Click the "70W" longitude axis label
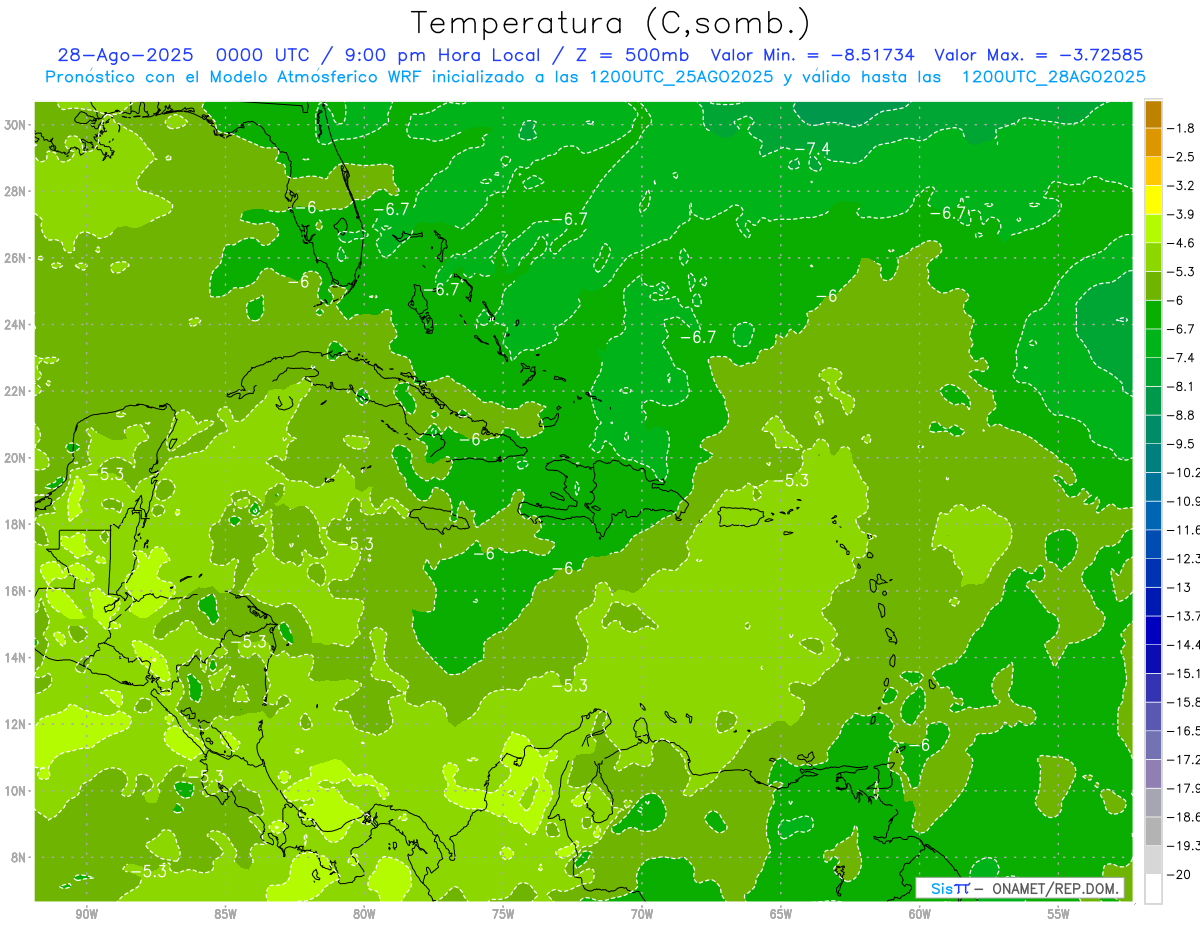Screen dimensions: 1200x927 [642, 914]
